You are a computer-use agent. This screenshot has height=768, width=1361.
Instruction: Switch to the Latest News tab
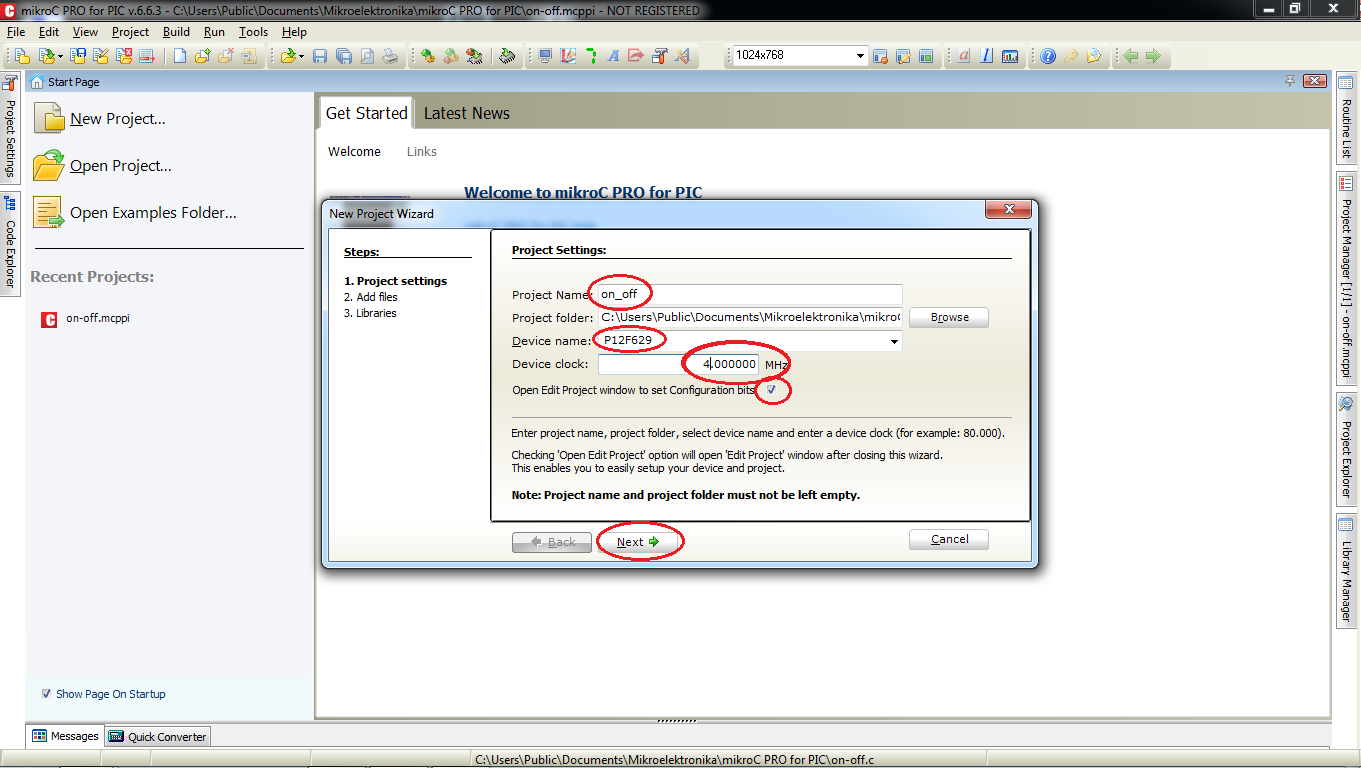(467, 113)
